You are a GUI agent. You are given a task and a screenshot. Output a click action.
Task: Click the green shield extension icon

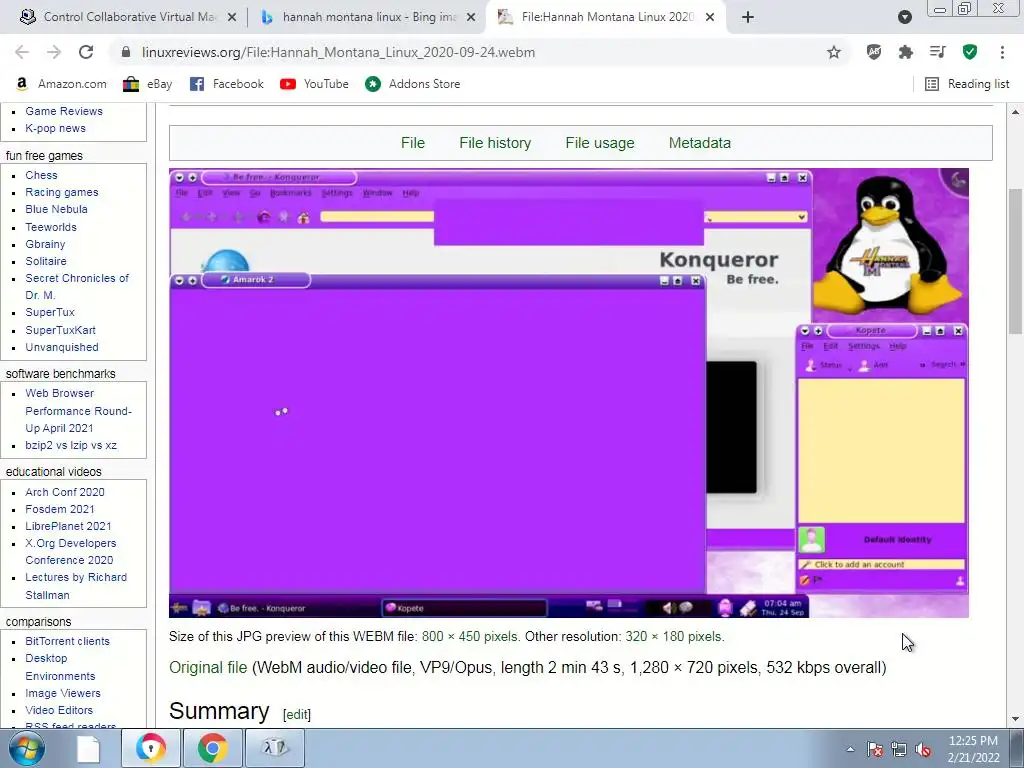pos(970,52)
